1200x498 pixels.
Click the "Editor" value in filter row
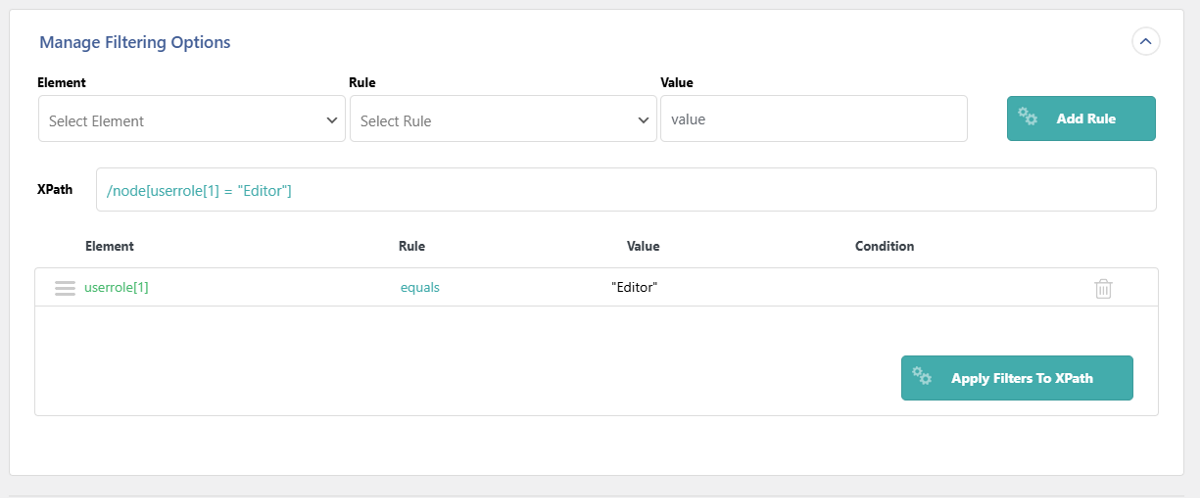click(x=634, y=288)
